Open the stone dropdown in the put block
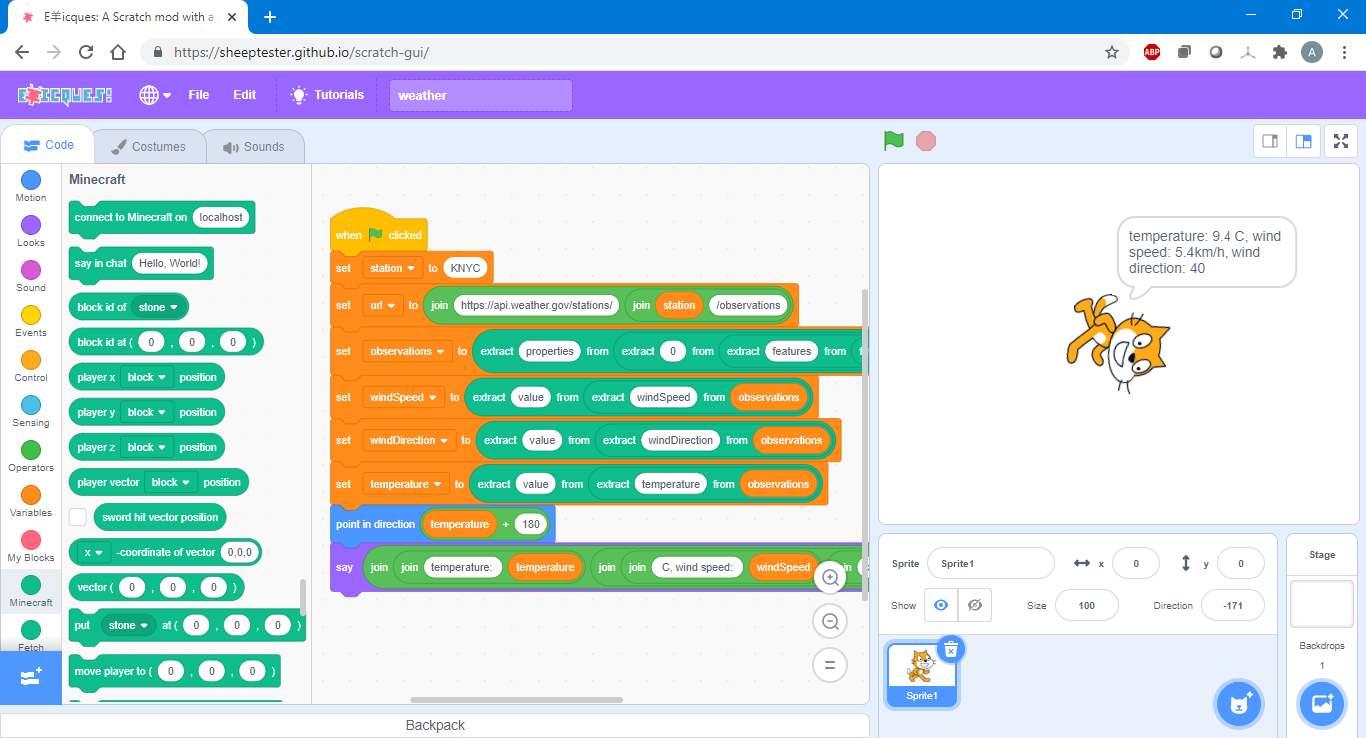1366x738 pixels. click(x=128, y=624)
